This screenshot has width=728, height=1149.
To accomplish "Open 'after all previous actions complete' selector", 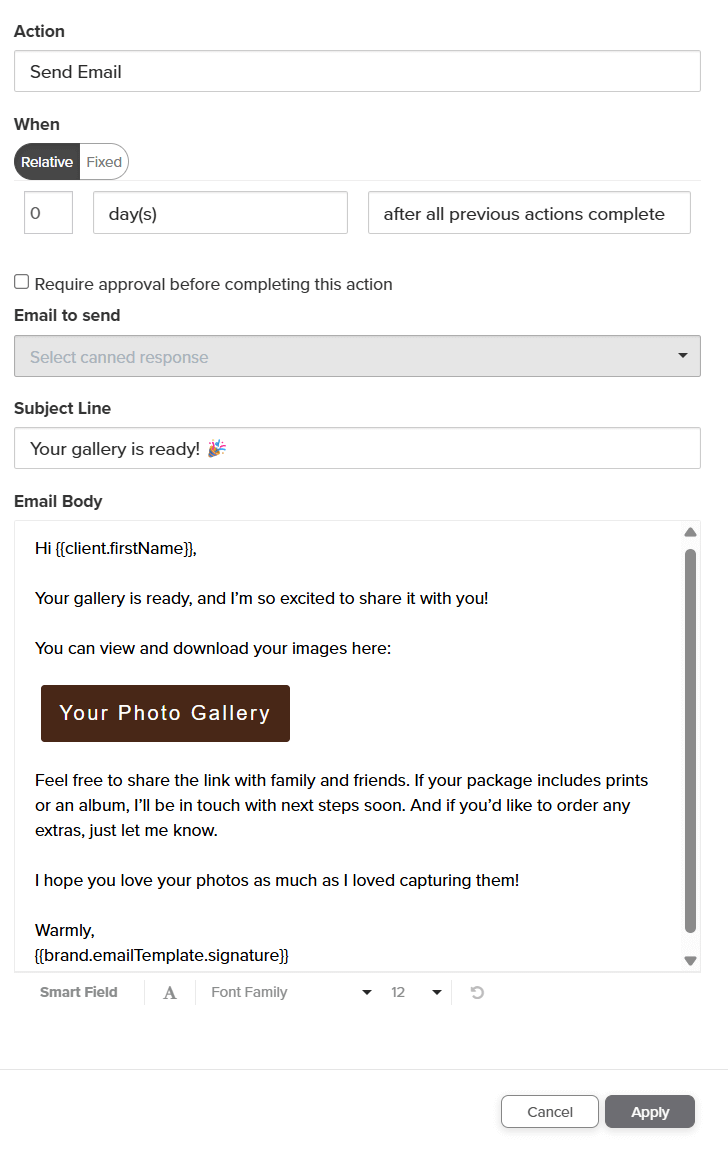I will pos(529,214).
